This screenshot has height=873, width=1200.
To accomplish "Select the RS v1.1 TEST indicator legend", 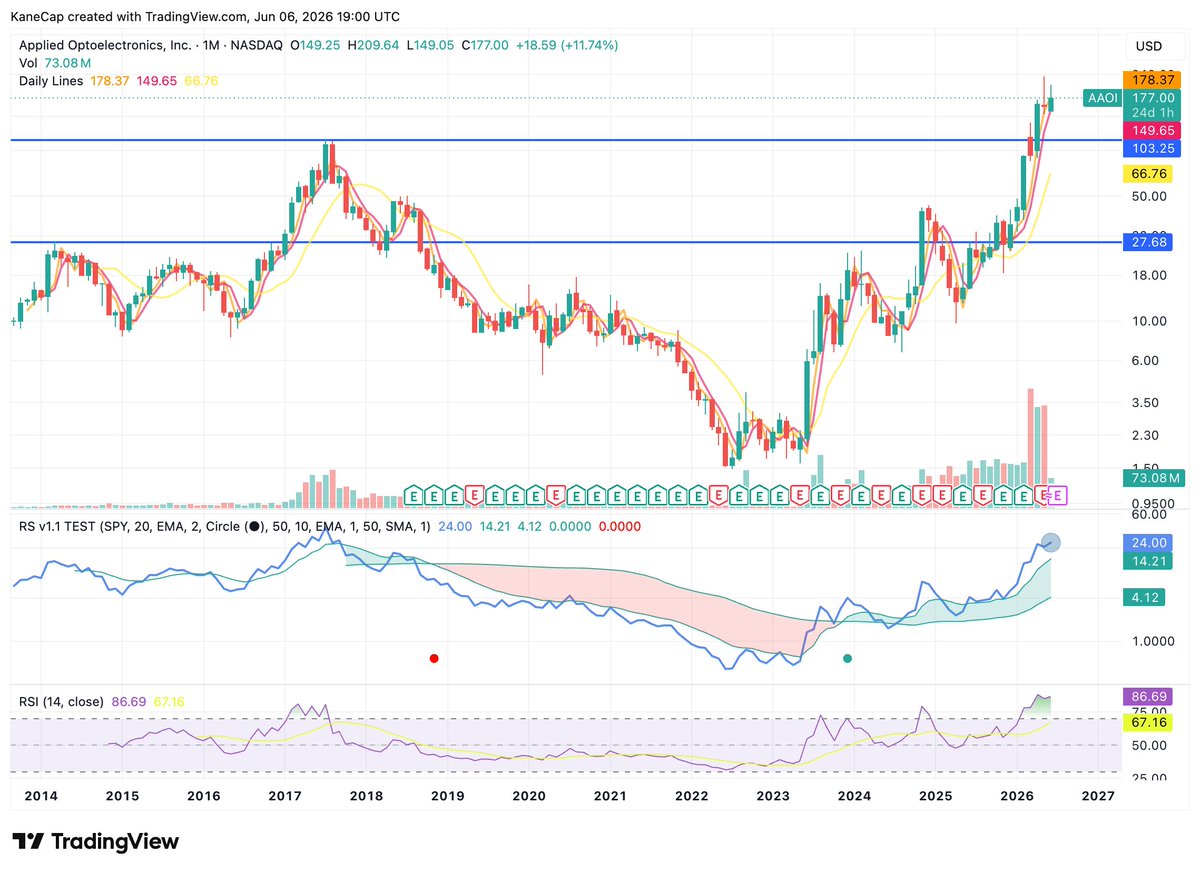I will [x=68, y=526].
